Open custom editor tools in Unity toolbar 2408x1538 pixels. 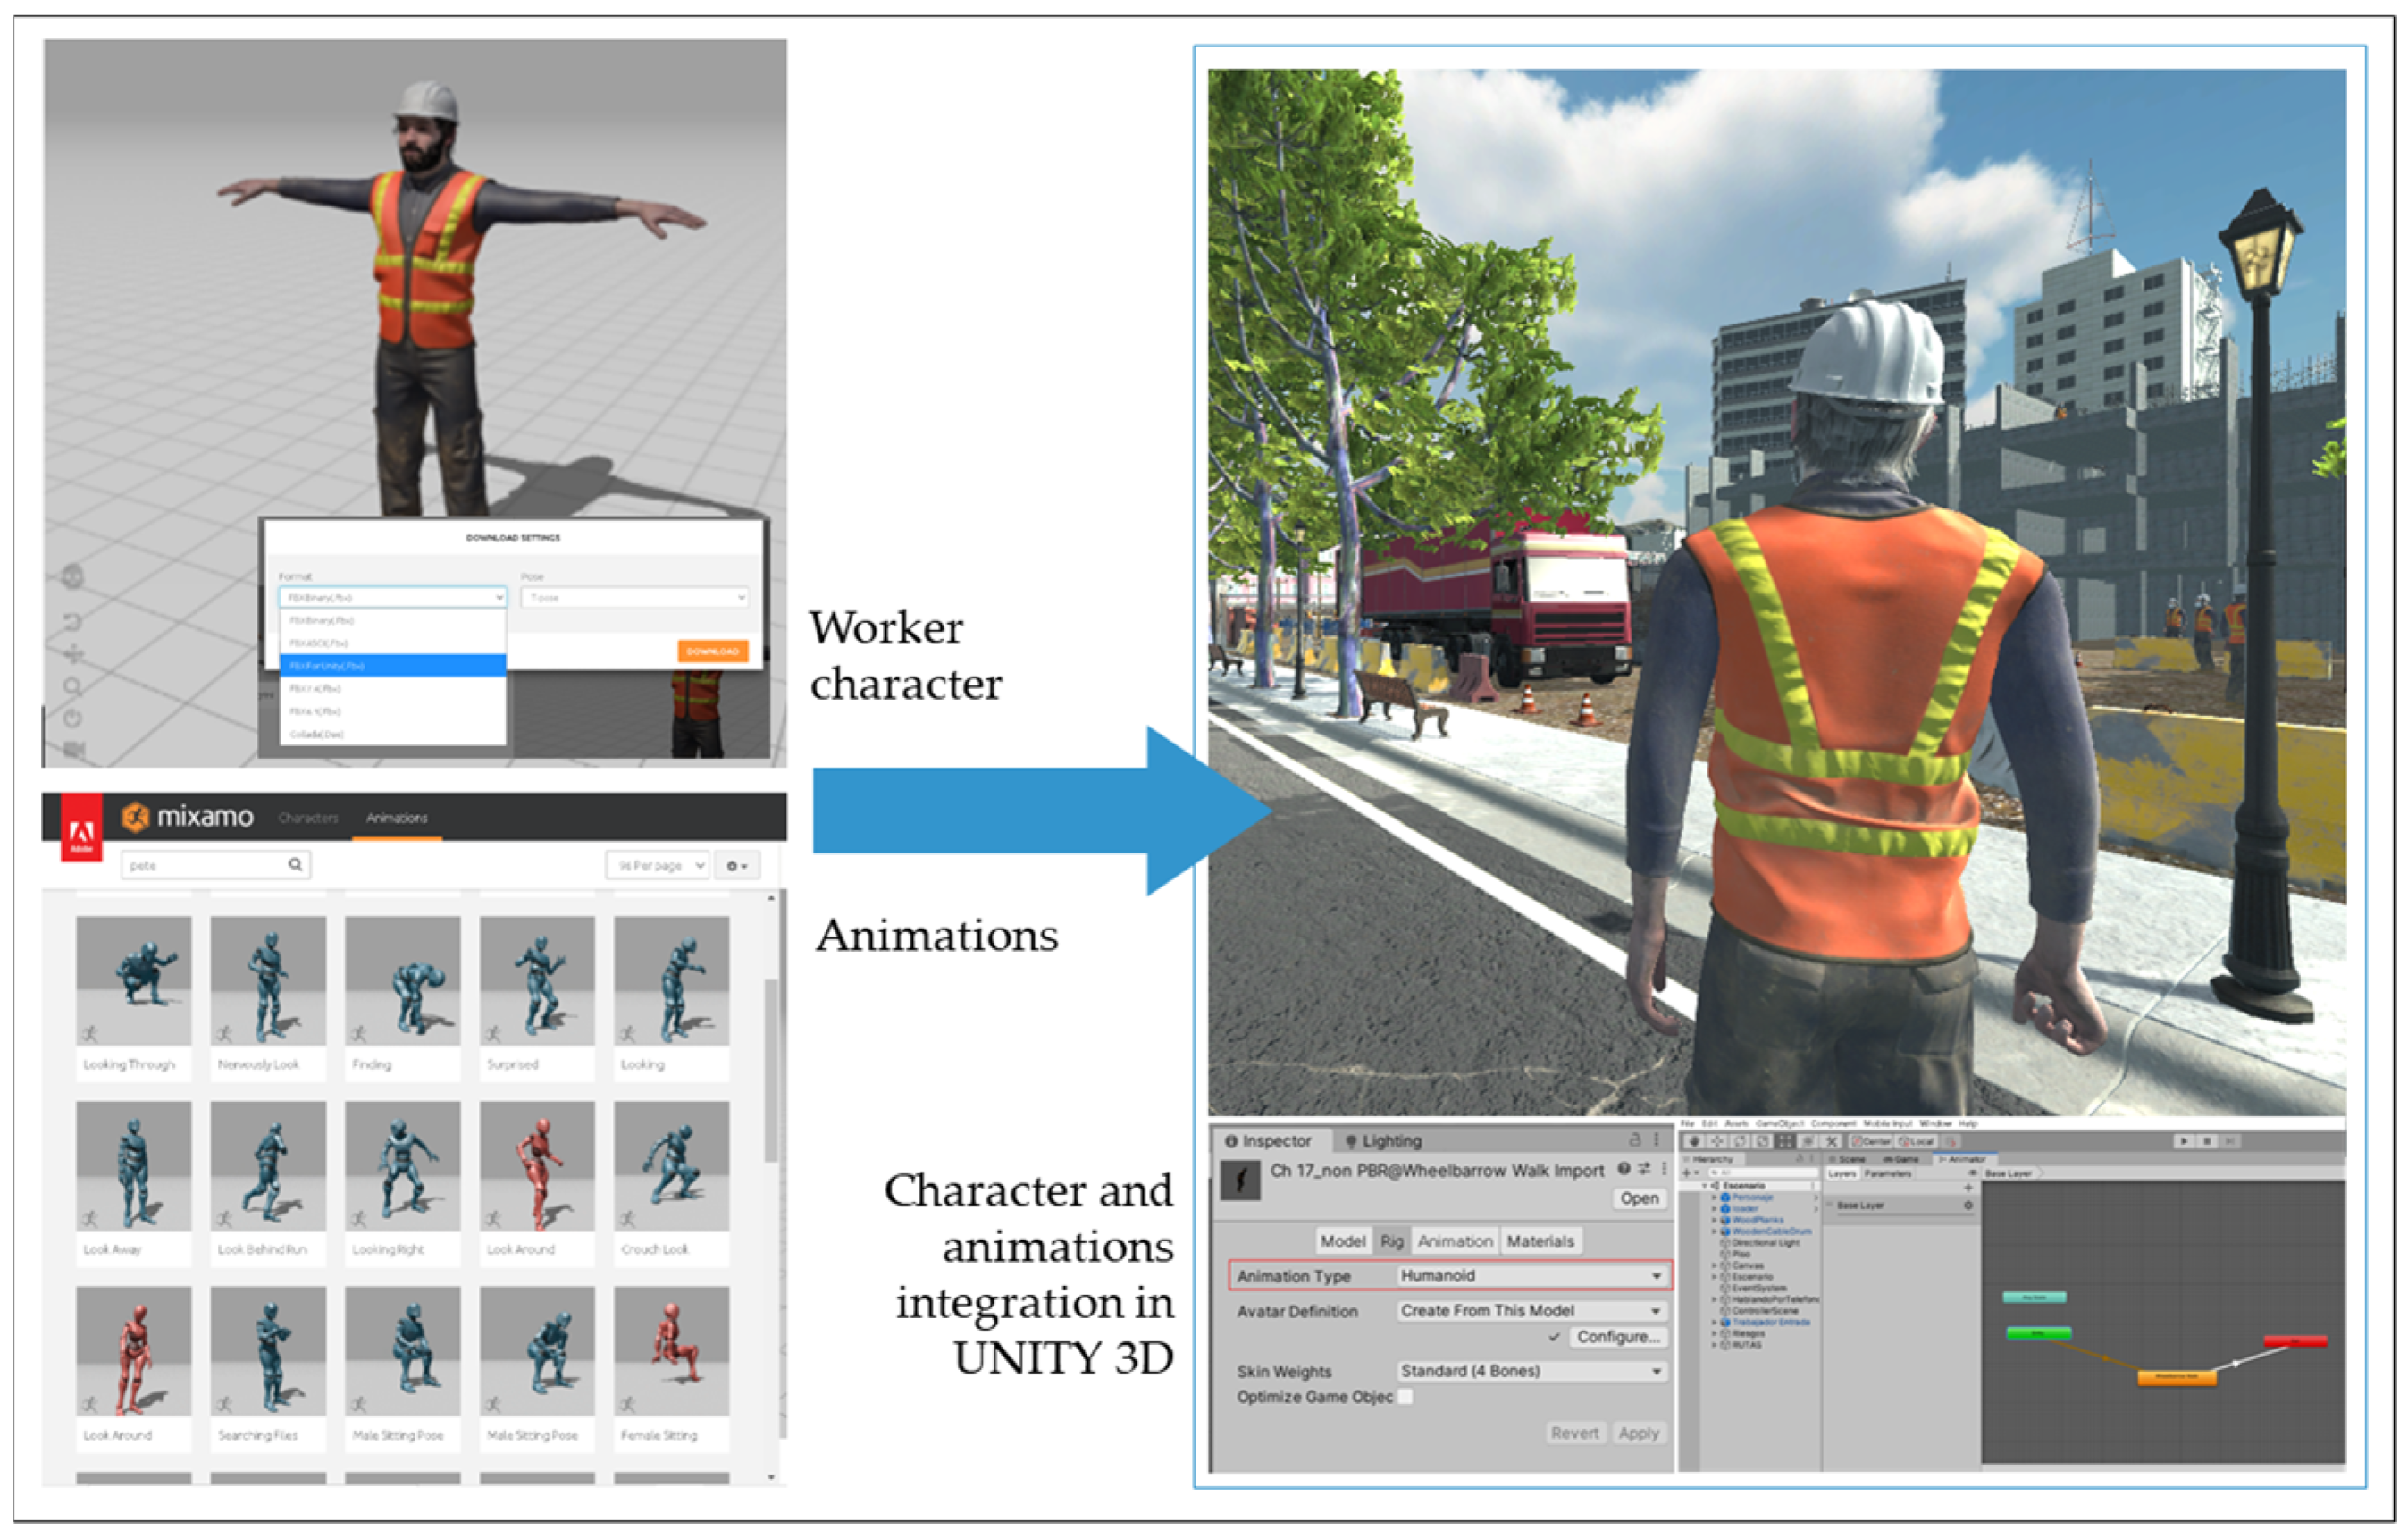[1831, 1141]
